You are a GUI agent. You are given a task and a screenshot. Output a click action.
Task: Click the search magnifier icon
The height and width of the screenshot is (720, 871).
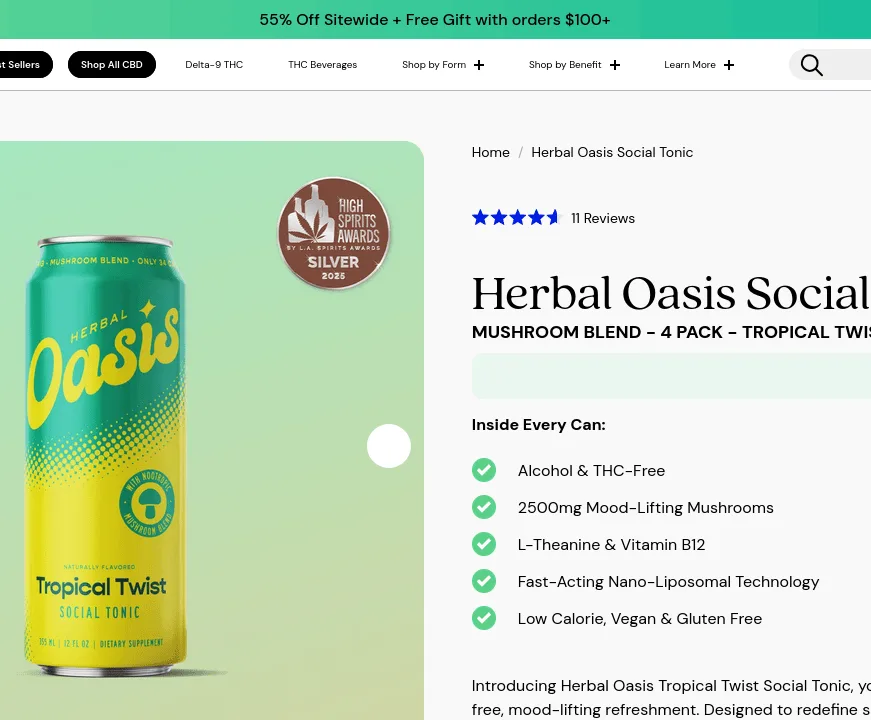[812, 65]
